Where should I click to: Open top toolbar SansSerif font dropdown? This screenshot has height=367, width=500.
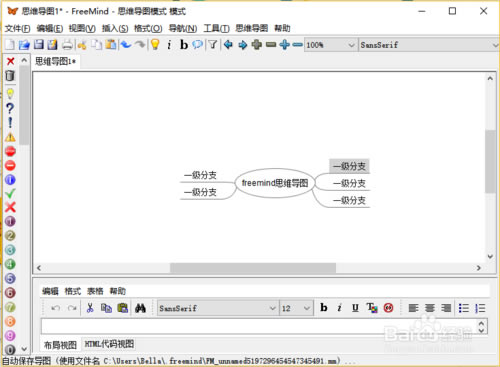(429, 45)
